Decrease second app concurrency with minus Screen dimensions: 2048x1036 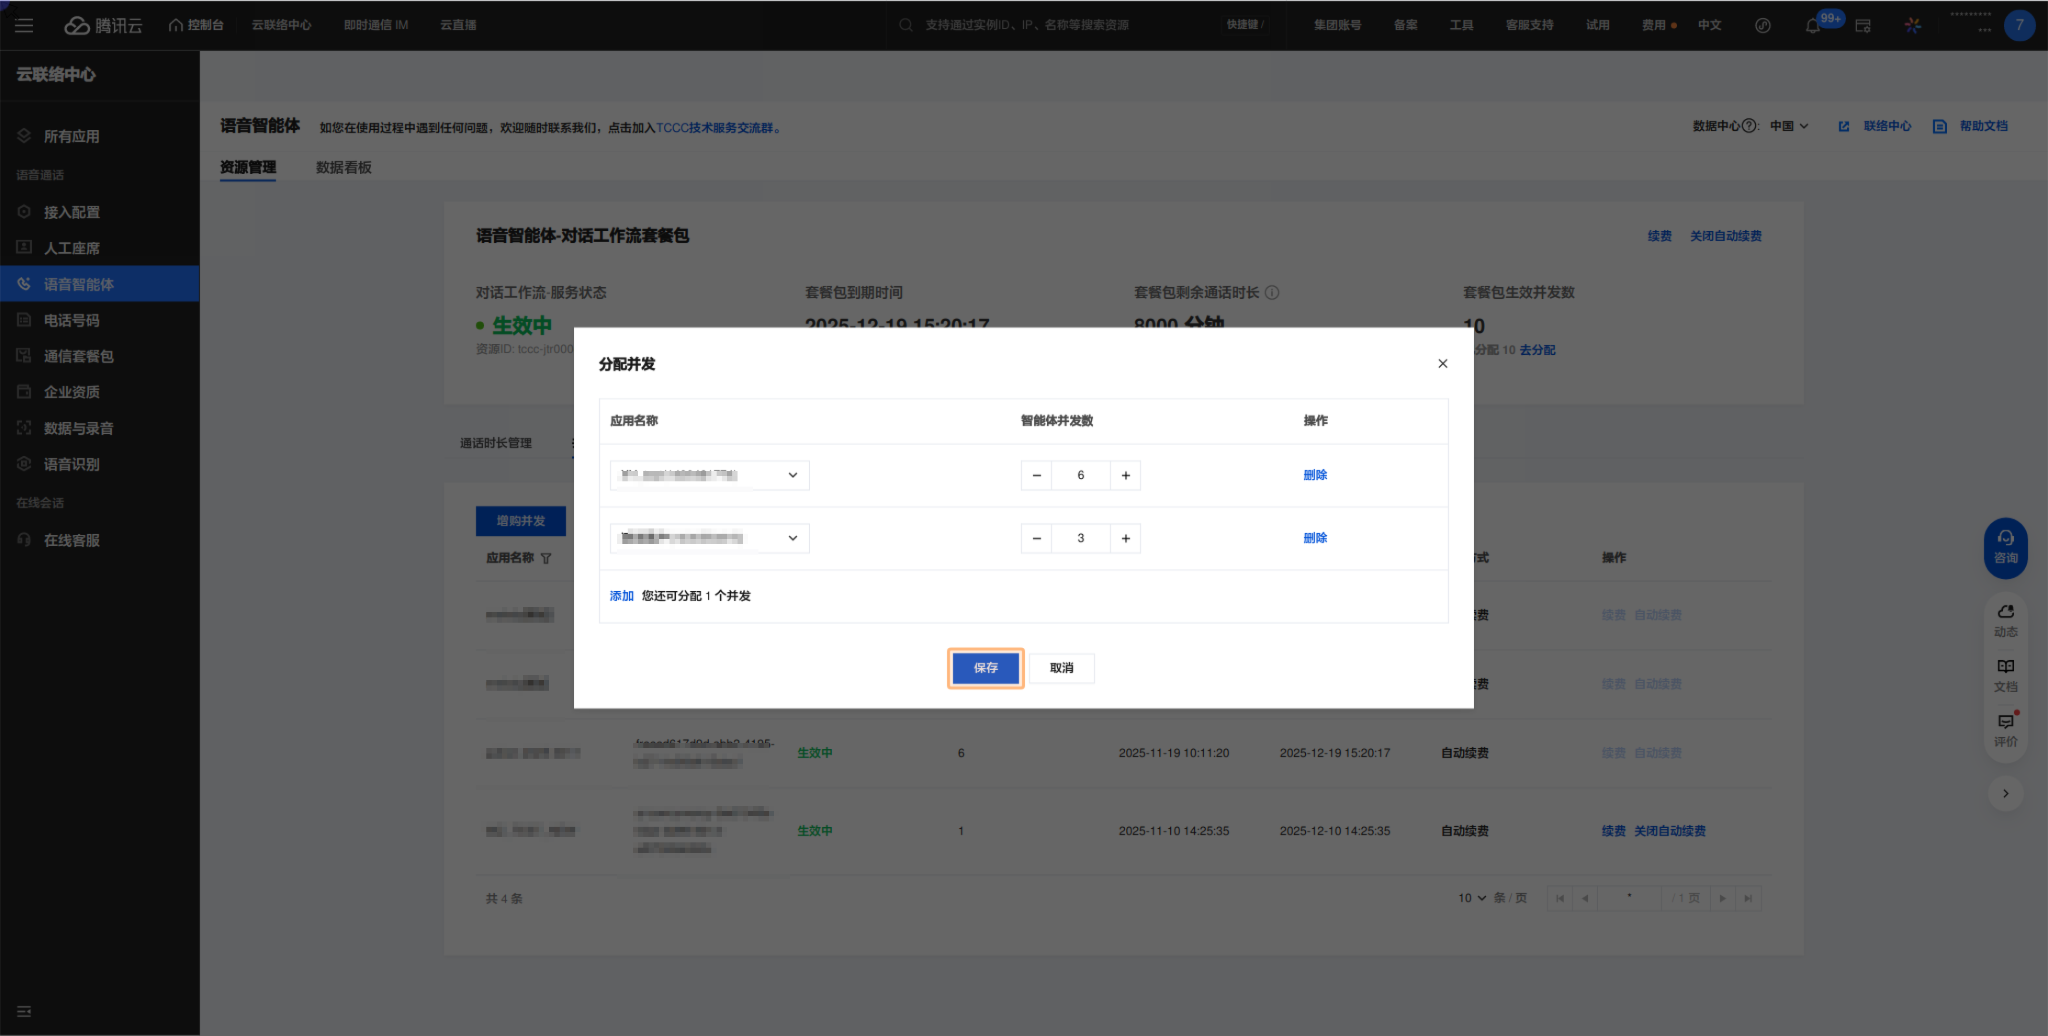coord(1036,539)
